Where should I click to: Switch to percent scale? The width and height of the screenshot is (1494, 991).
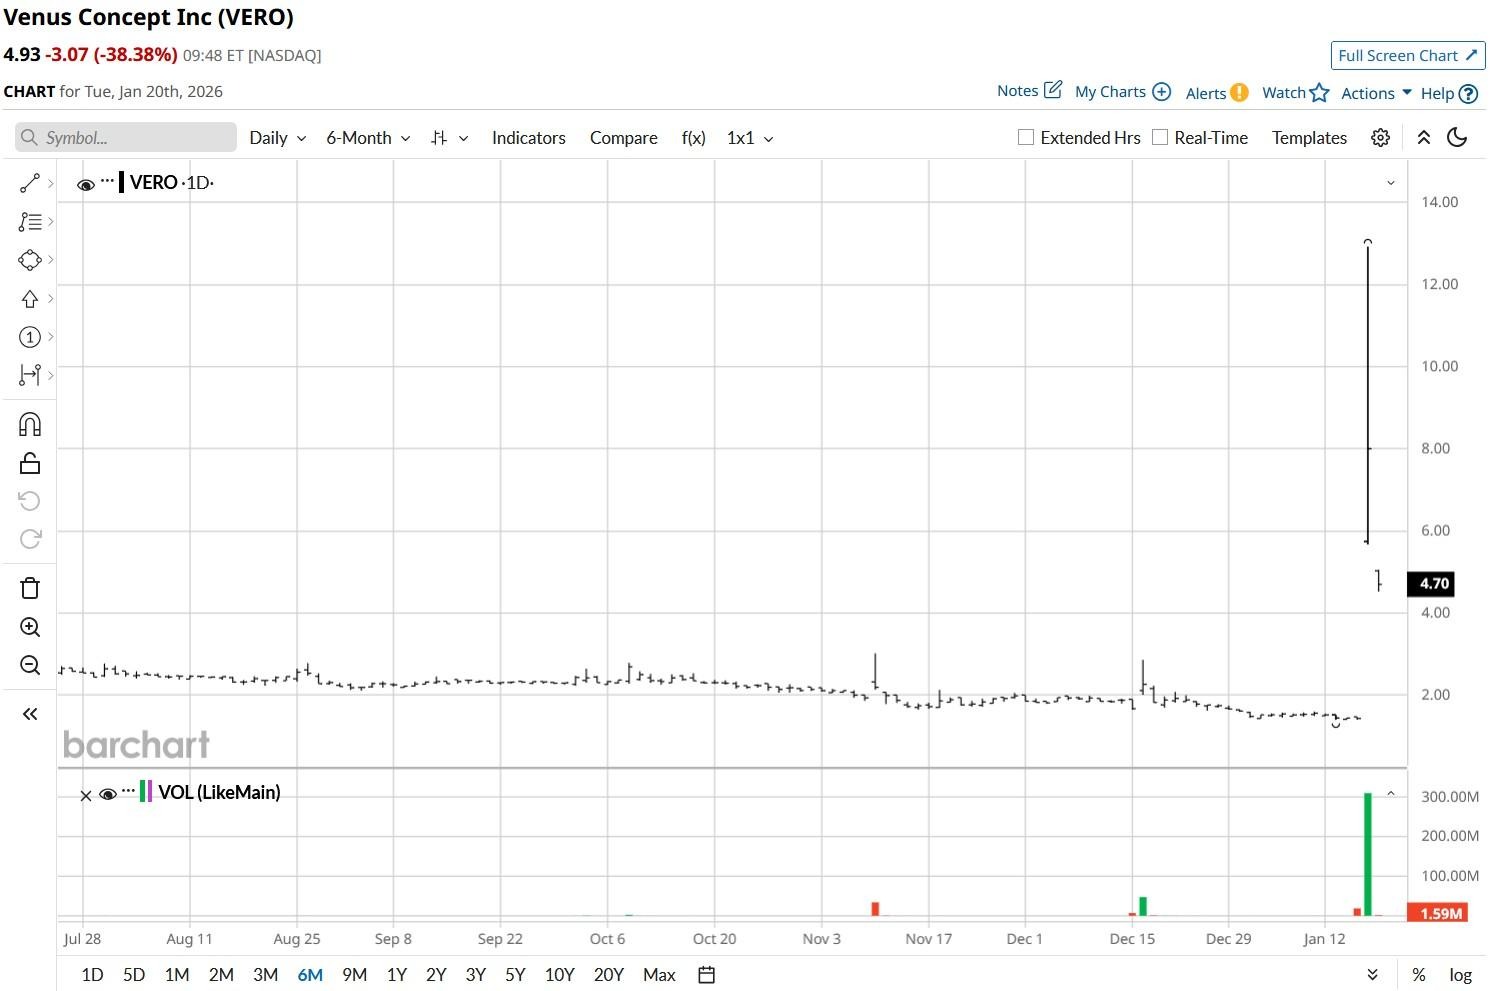(1419, 975)
